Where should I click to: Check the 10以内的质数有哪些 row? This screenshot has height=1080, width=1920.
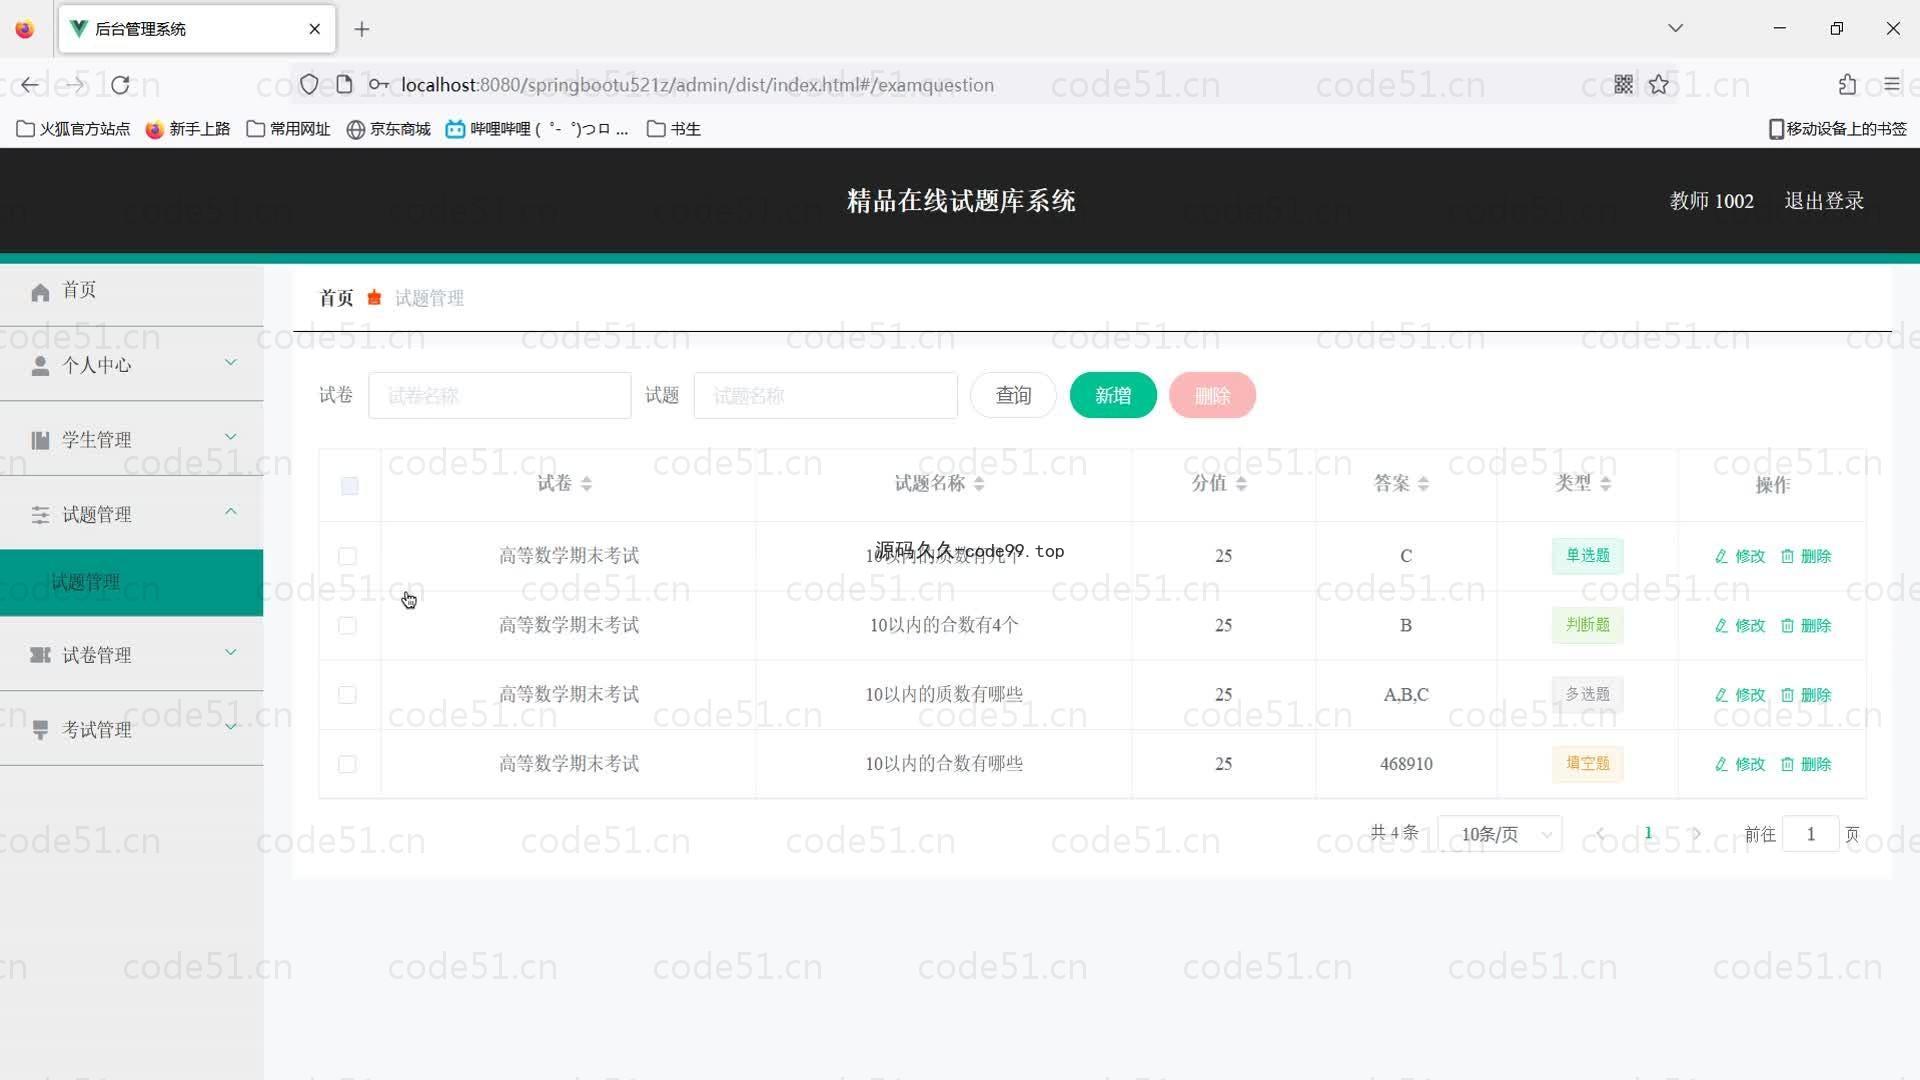[347, 695]
